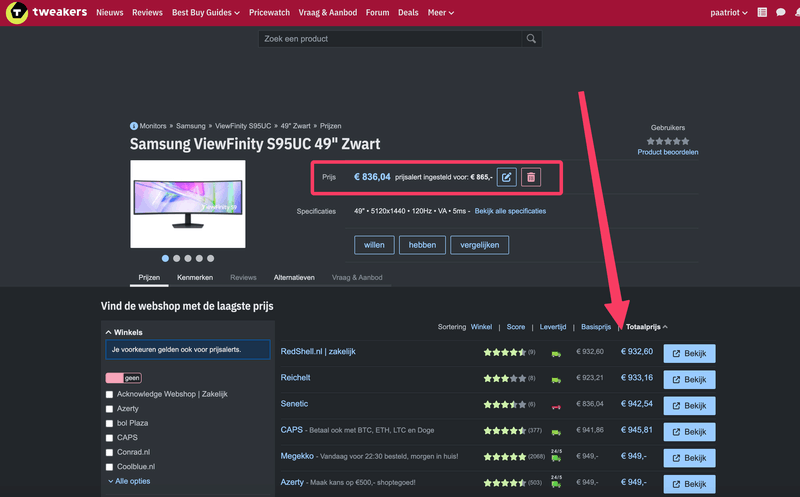This screenshot has height=497, width=800.
Task: Edit the price alert with pencil icon
Action: [x=507, y=177]
